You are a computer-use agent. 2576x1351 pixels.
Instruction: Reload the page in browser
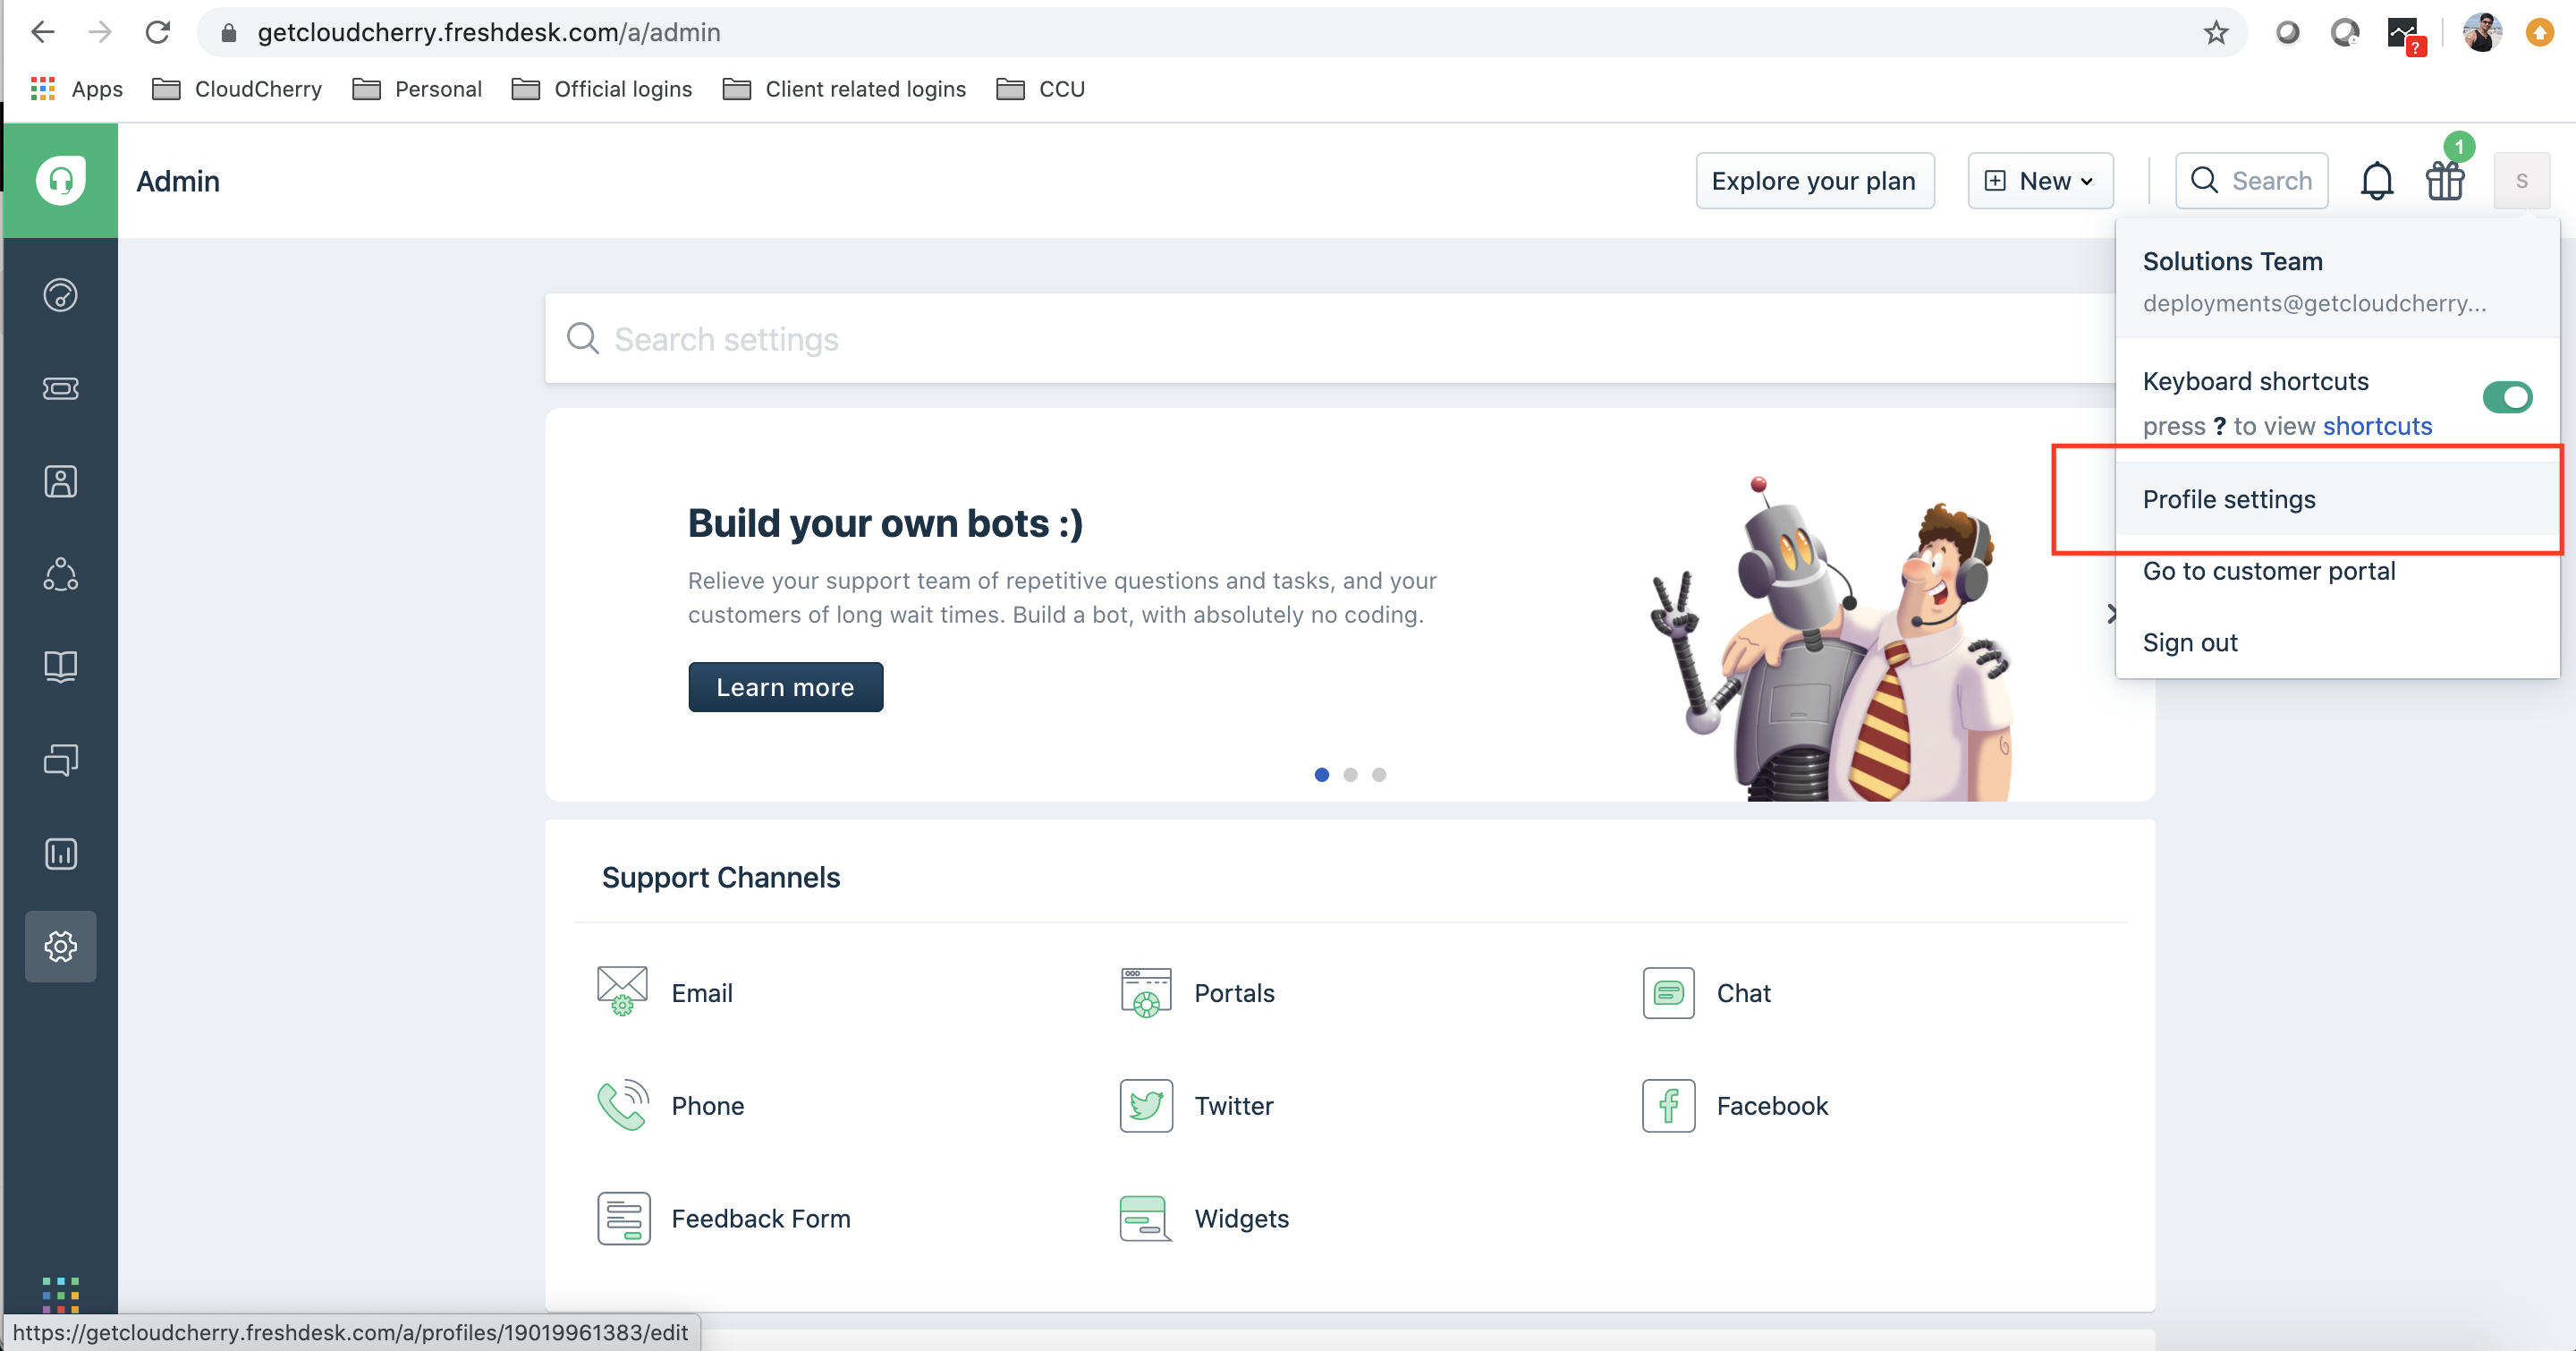[x=157, y=33]
